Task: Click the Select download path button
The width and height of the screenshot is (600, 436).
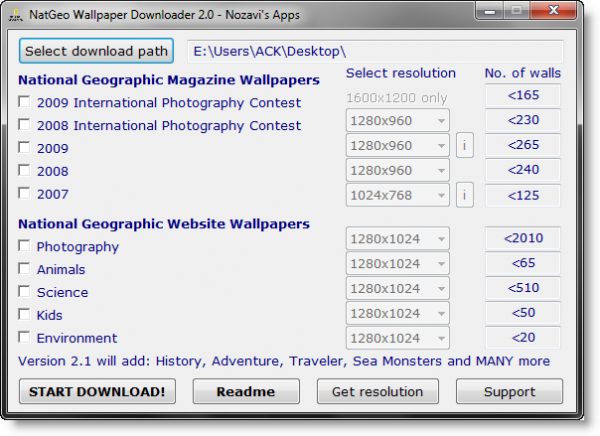Action: click(96, 51)
